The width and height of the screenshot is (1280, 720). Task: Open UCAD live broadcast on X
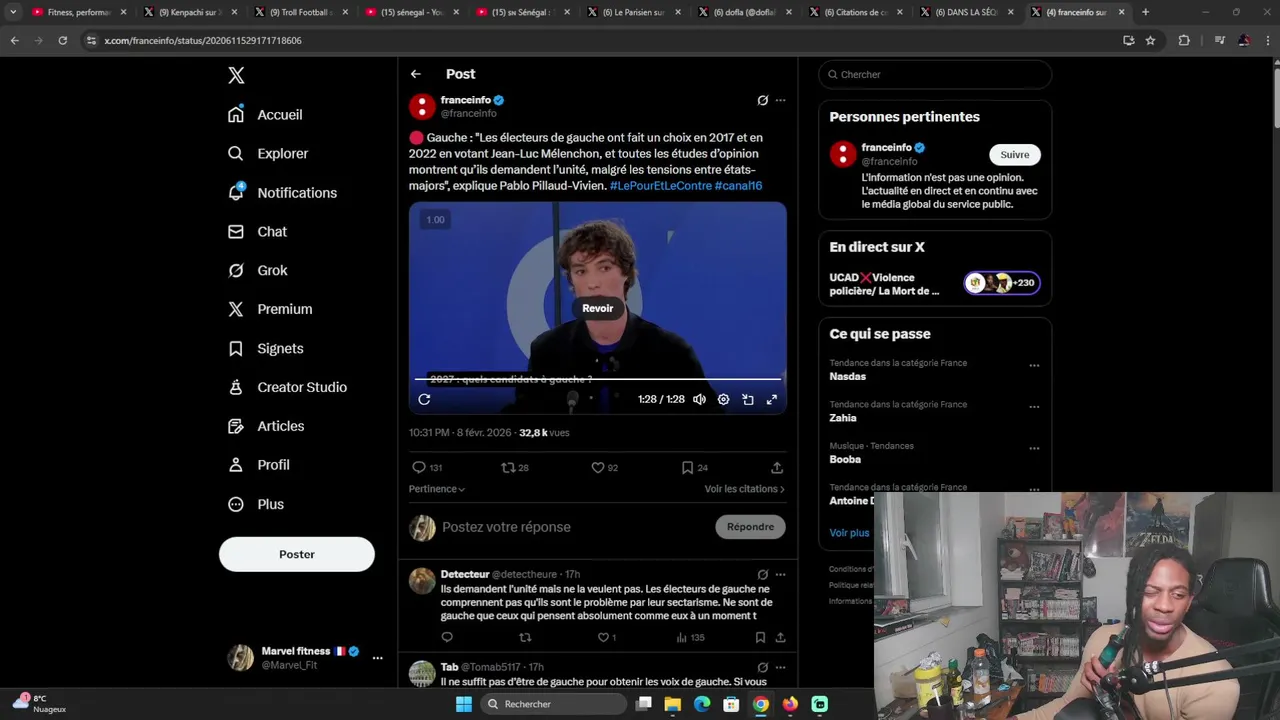click(x=935, y=284)
